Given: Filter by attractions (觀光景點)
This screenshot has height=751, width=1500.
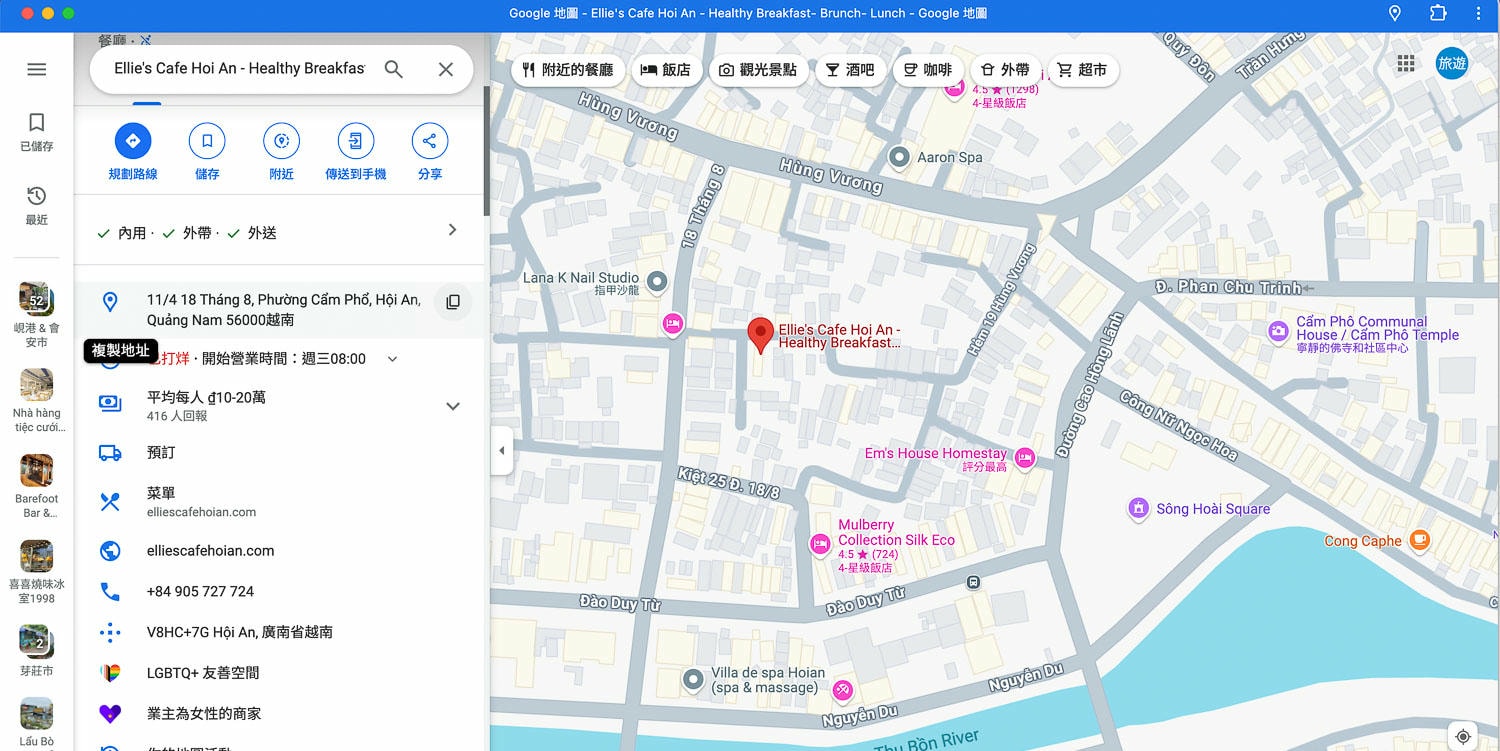Looking at the screenshot, I should coord(759,70).
